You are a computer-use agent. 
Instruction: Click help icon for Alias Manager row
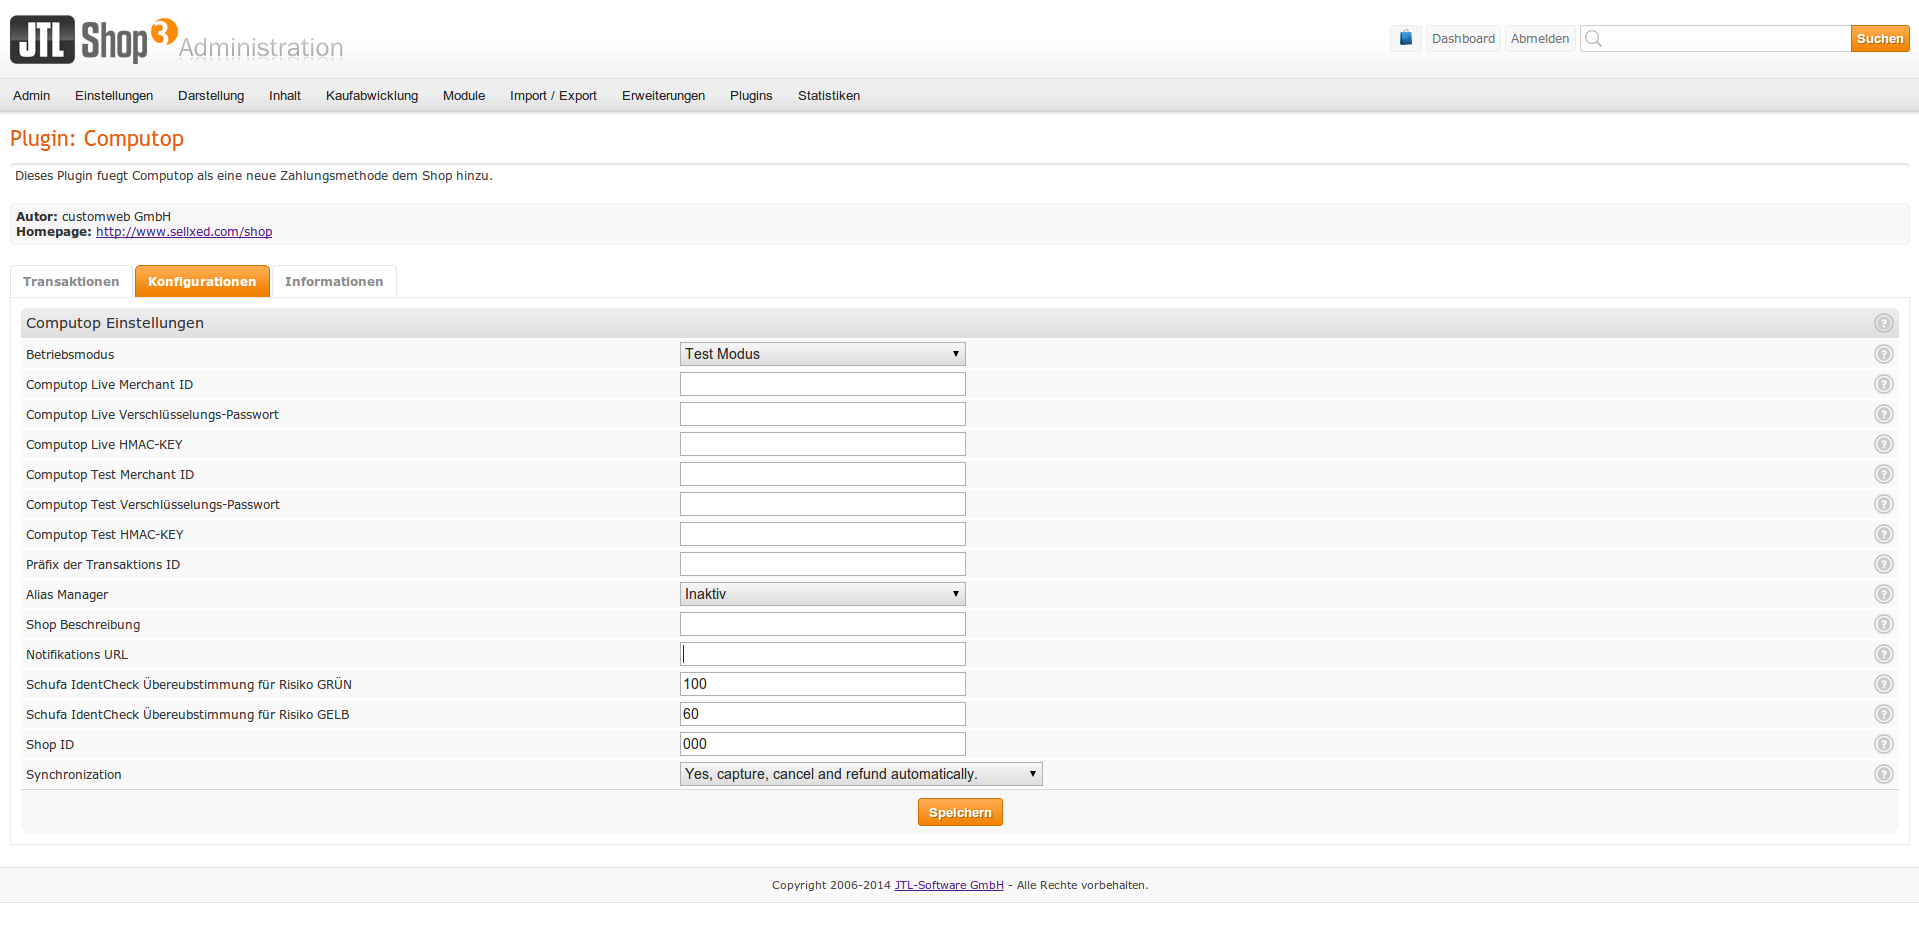(x=1883, y=594)
